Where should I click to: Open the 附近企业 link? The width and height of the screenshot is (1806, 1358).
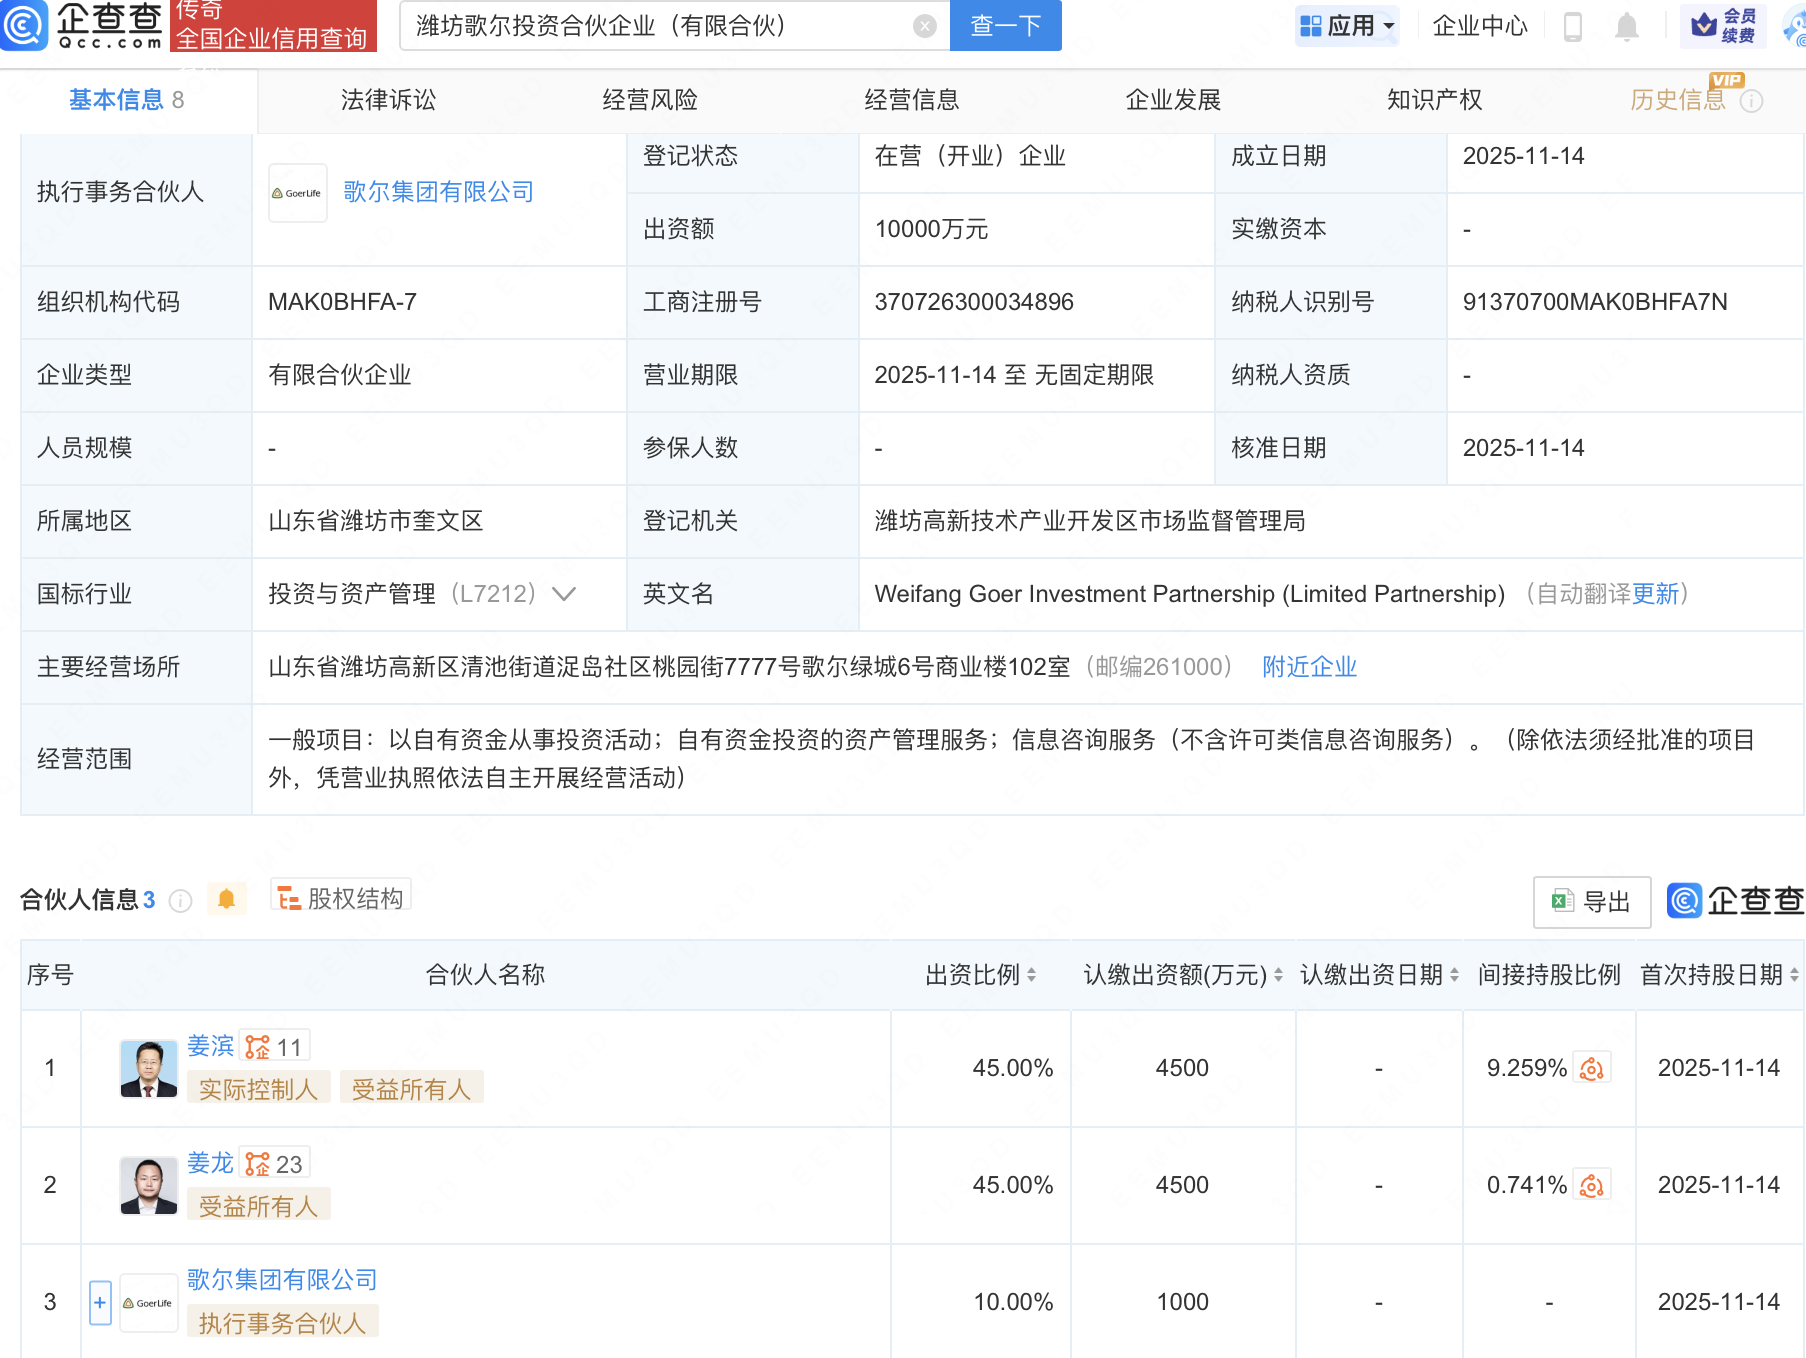coord(1309,667)
